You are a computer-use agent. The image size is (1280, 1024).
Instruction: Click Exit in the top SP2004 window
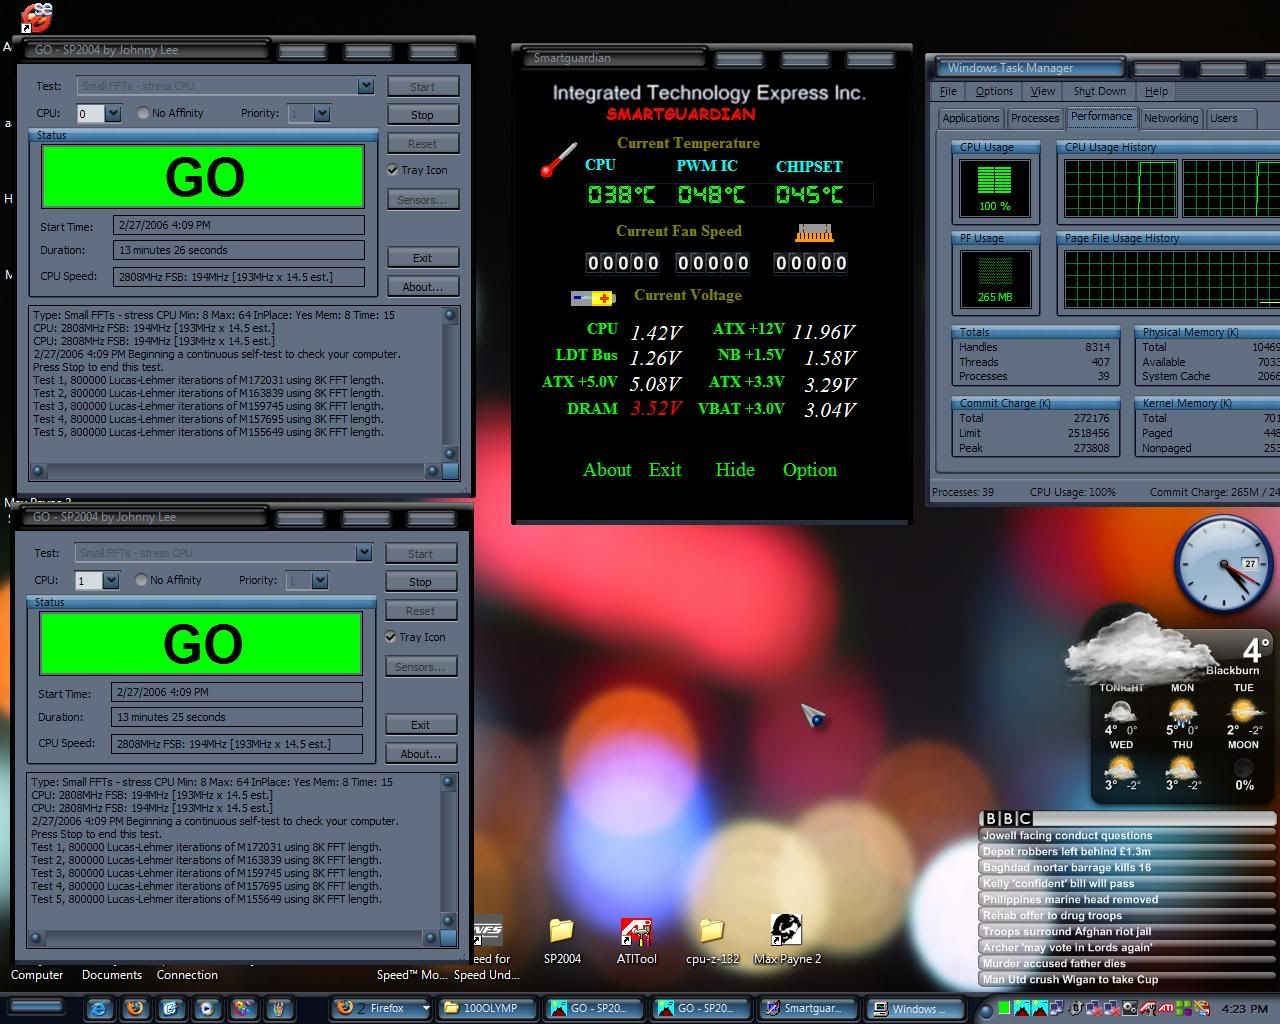pos(422,258)
